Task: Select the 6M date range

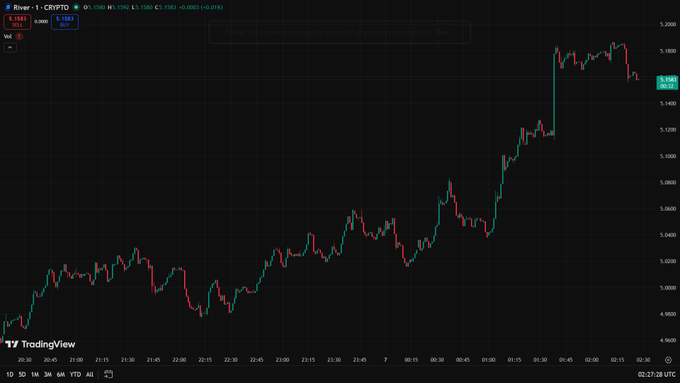Action: [x=61, y=374]
